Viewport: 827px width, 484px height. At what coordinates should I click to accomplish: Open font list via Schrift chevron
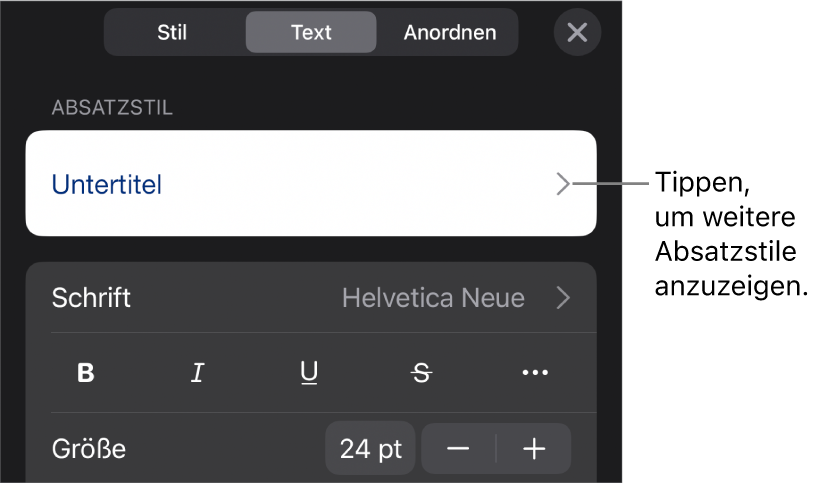564,297
